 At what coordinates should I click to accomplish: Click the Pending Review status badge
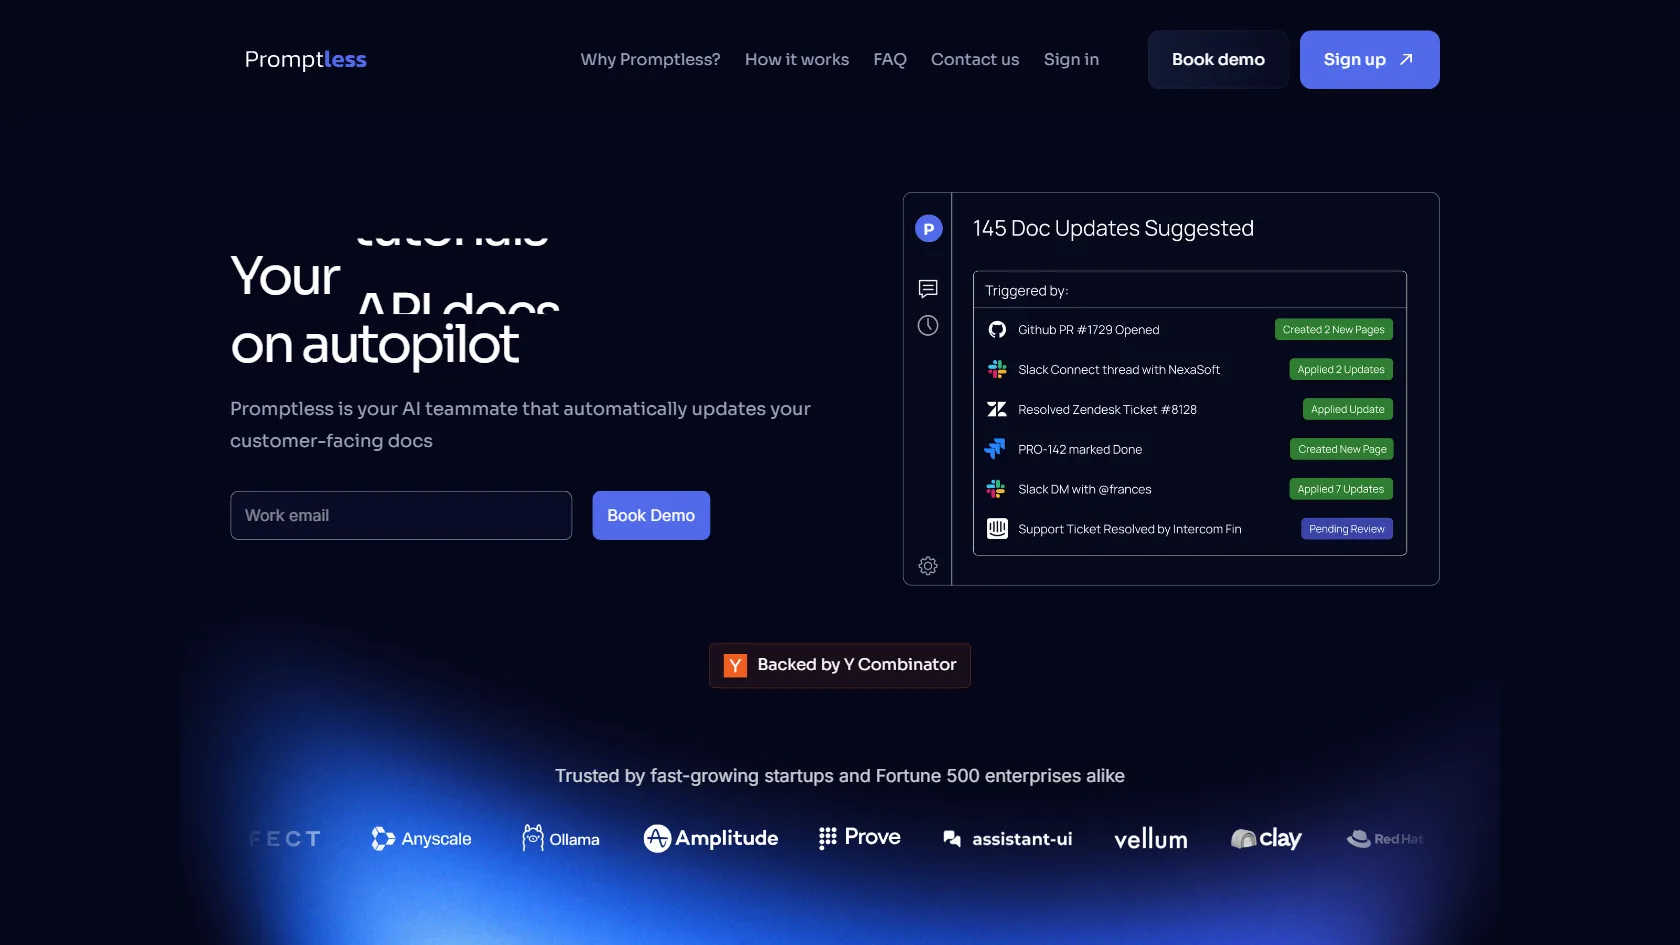(x=1346, y=529)
